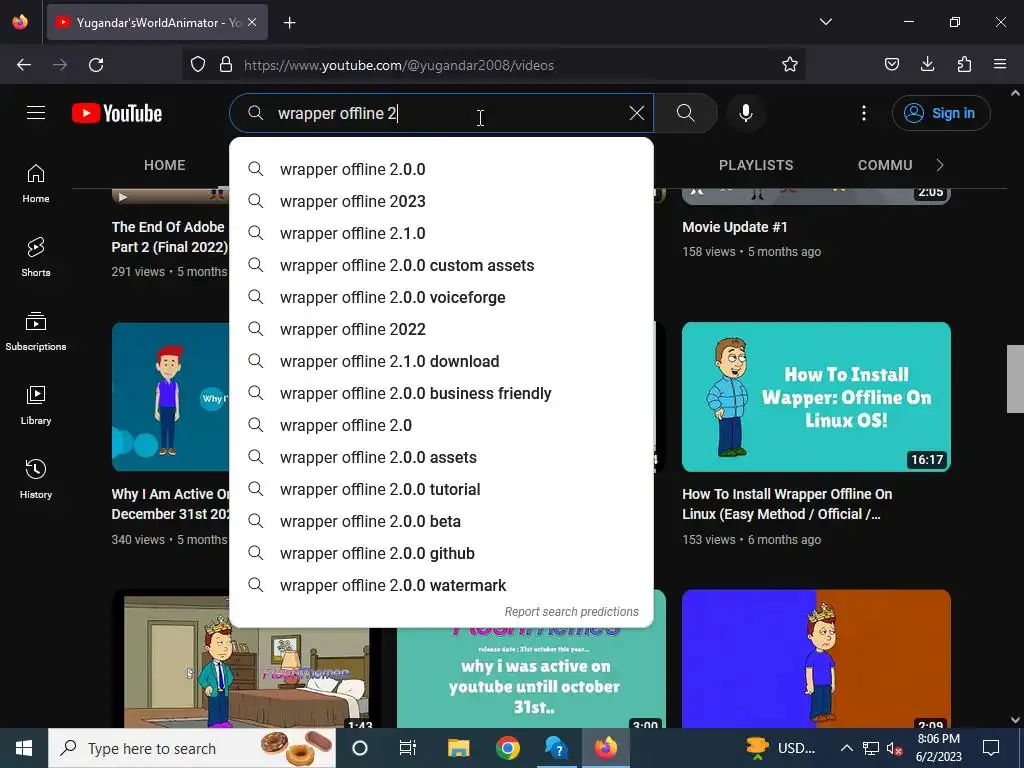Screen dimensions: 1024x768
Task: Click the site padlock icon
Action: pyautogui.click(x=226, y=65)
